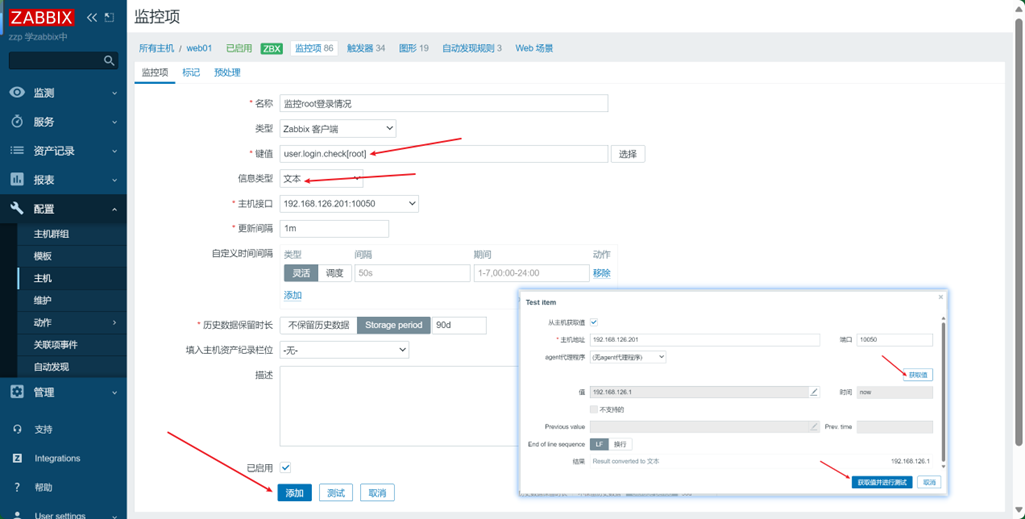The height and width of the screenshot is (519, 1025).
Task: Click the 取消 button under the item form
Action: [x=377, y=493]
